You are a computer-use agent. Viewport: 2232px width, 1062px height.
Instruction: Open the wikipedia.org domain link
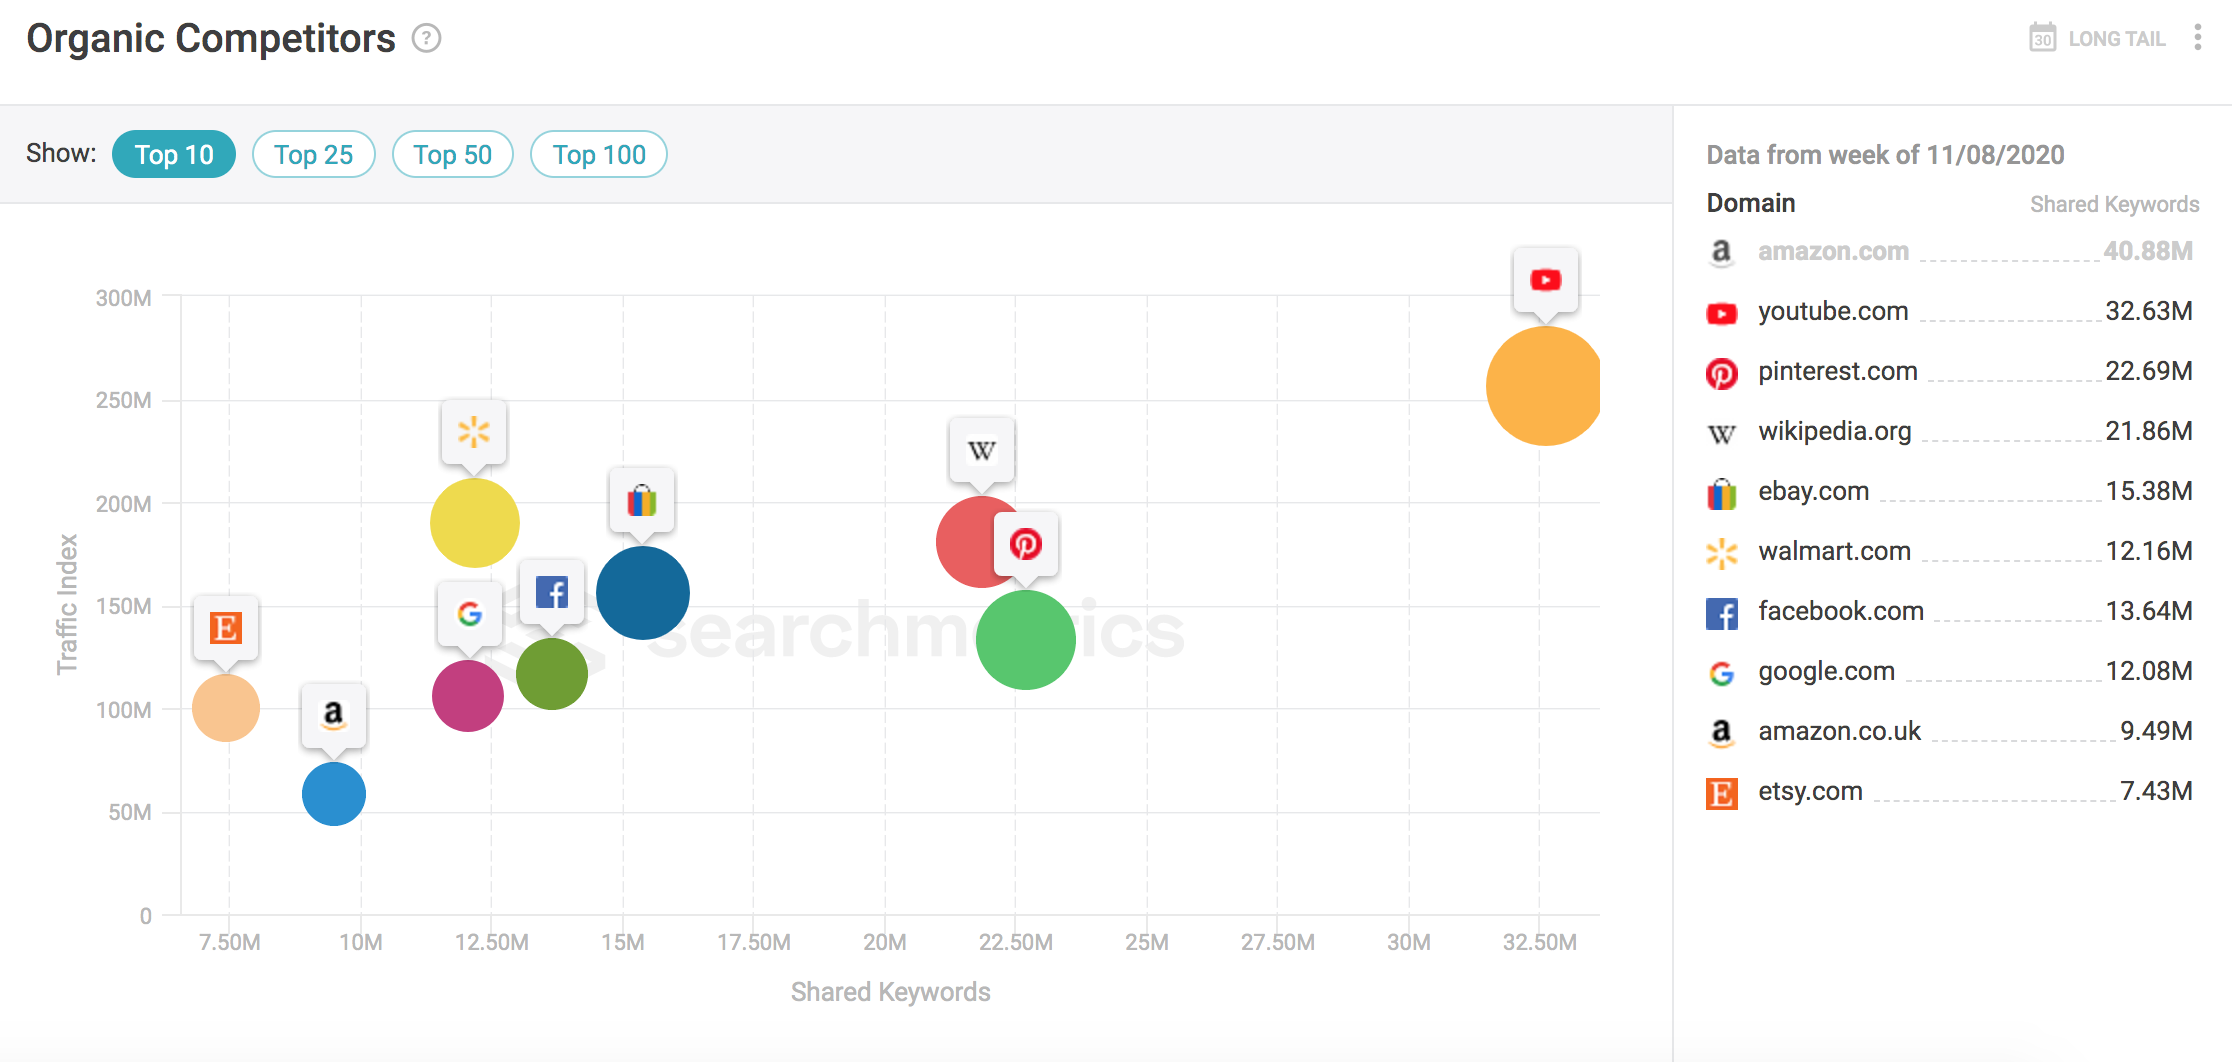(1835, 431)
